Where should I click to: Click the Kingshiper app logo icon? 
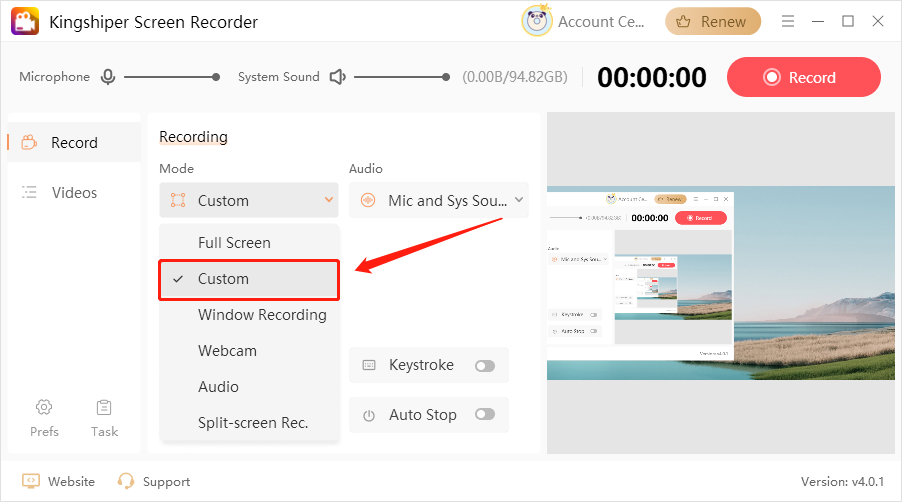[25, 21]
